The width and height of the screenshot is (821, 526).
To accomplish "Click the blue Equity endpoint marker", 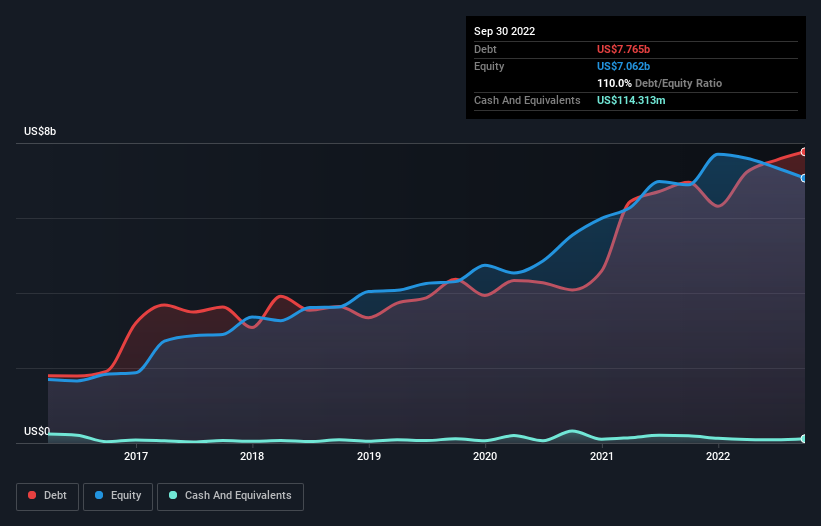I will [x=804, y=178].
